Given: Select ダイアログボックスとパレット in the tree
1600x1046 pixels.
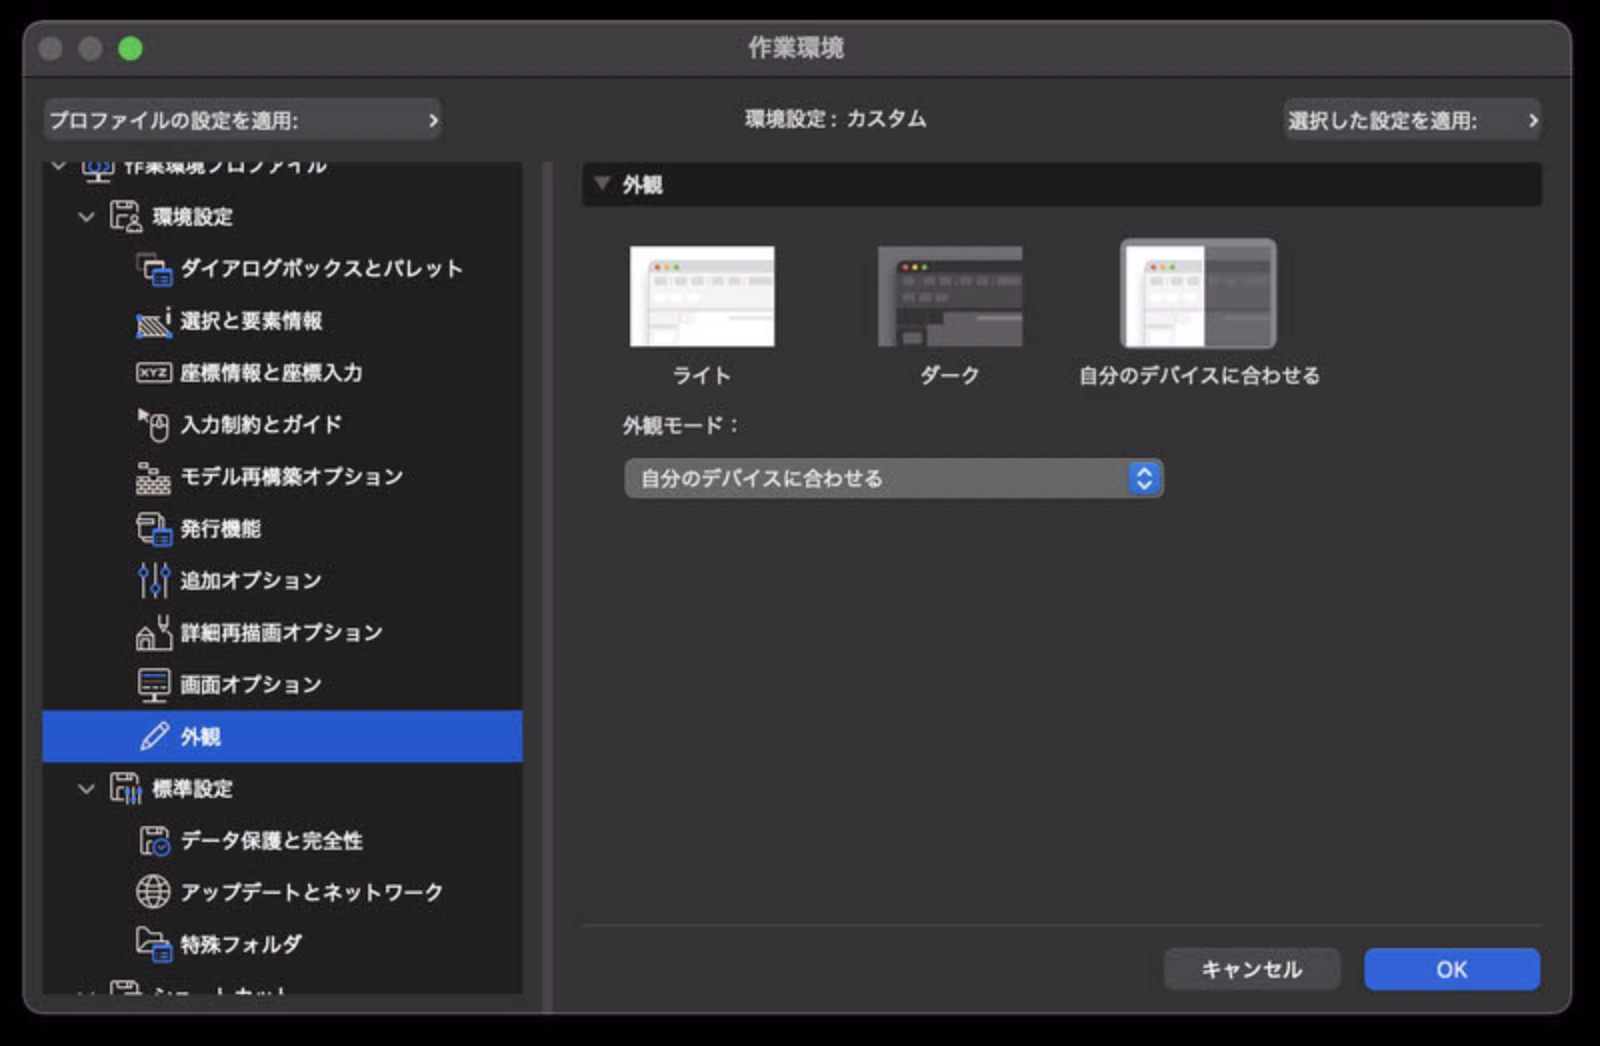Looking at the screenshot, I should point(282,268).
